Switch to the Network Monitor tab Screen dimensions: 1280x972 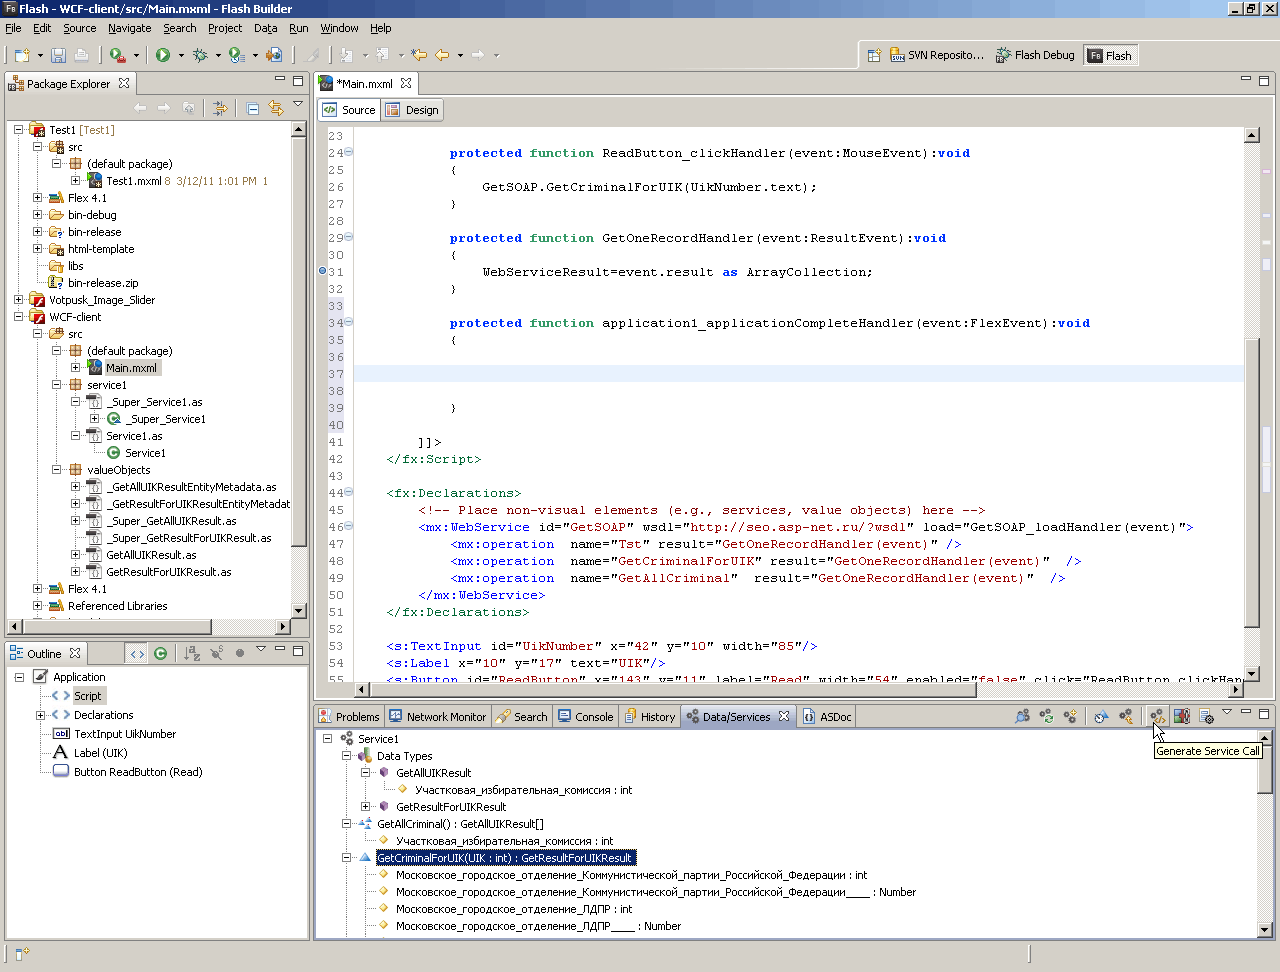click(438, 717)
